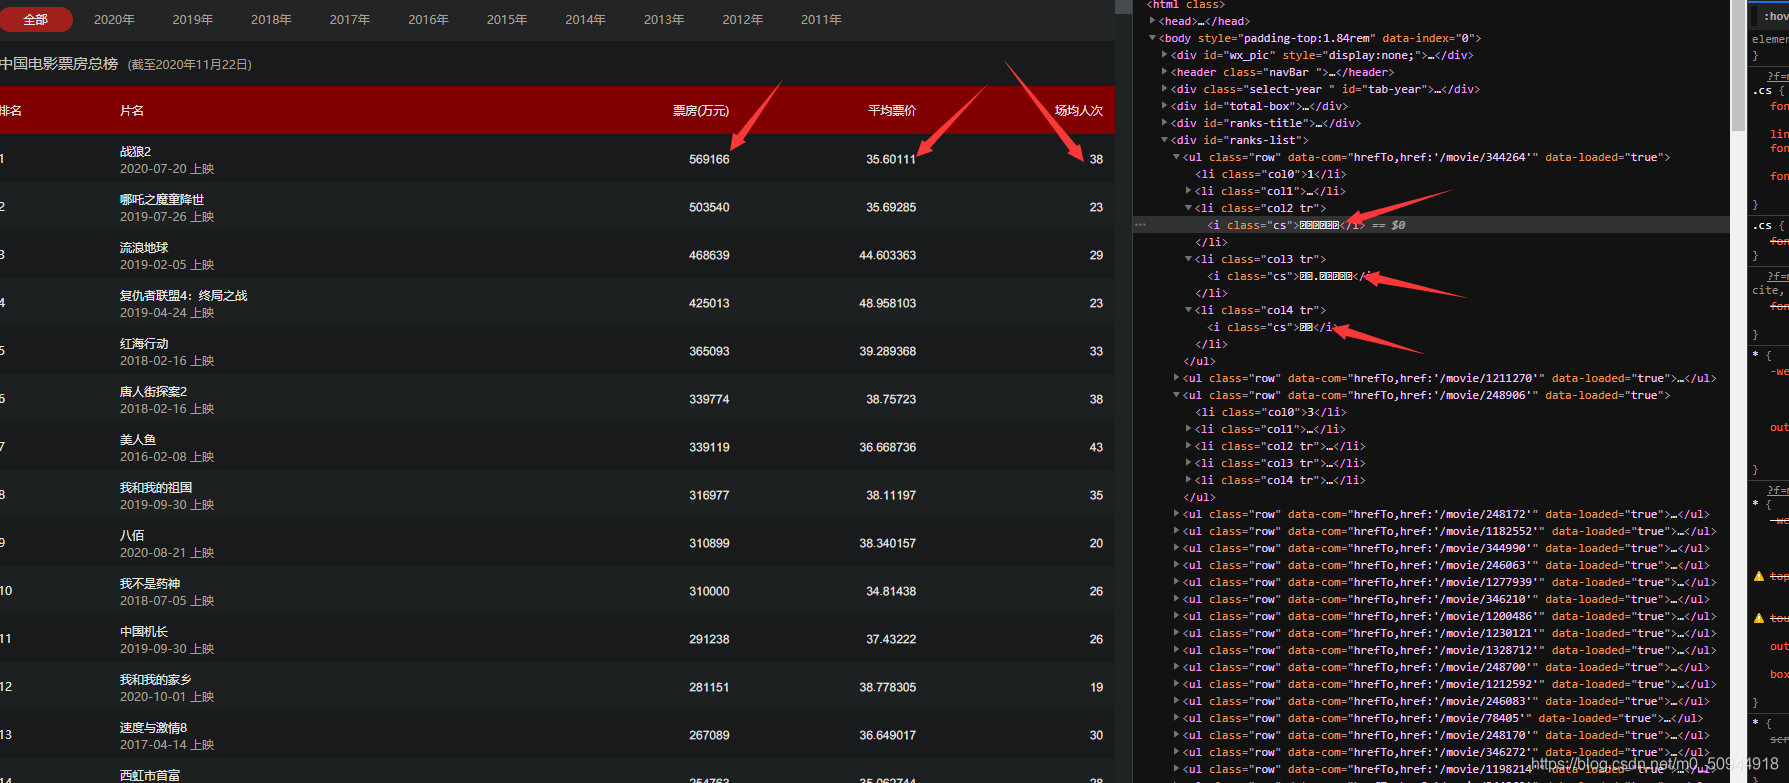Select the 全部 year tab
This screenshot has width=1789, height=783.
(36, 19)
